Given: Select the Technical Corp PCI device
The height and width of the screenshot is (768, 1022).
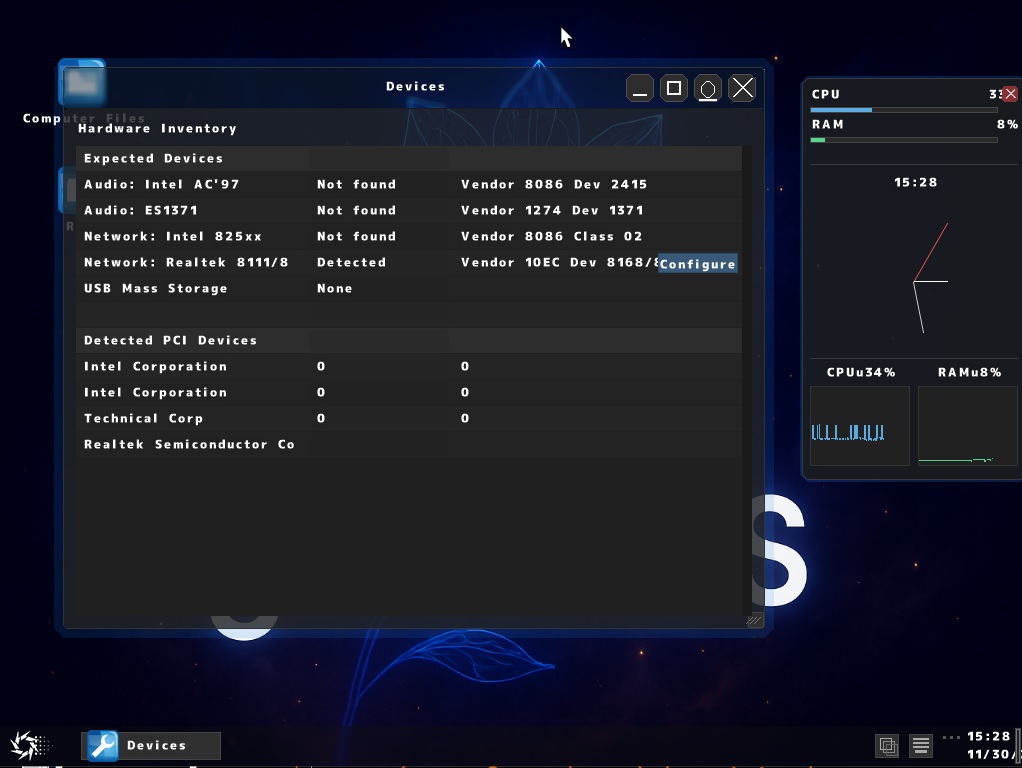Looking at the screenshot, I should [143, 418].
